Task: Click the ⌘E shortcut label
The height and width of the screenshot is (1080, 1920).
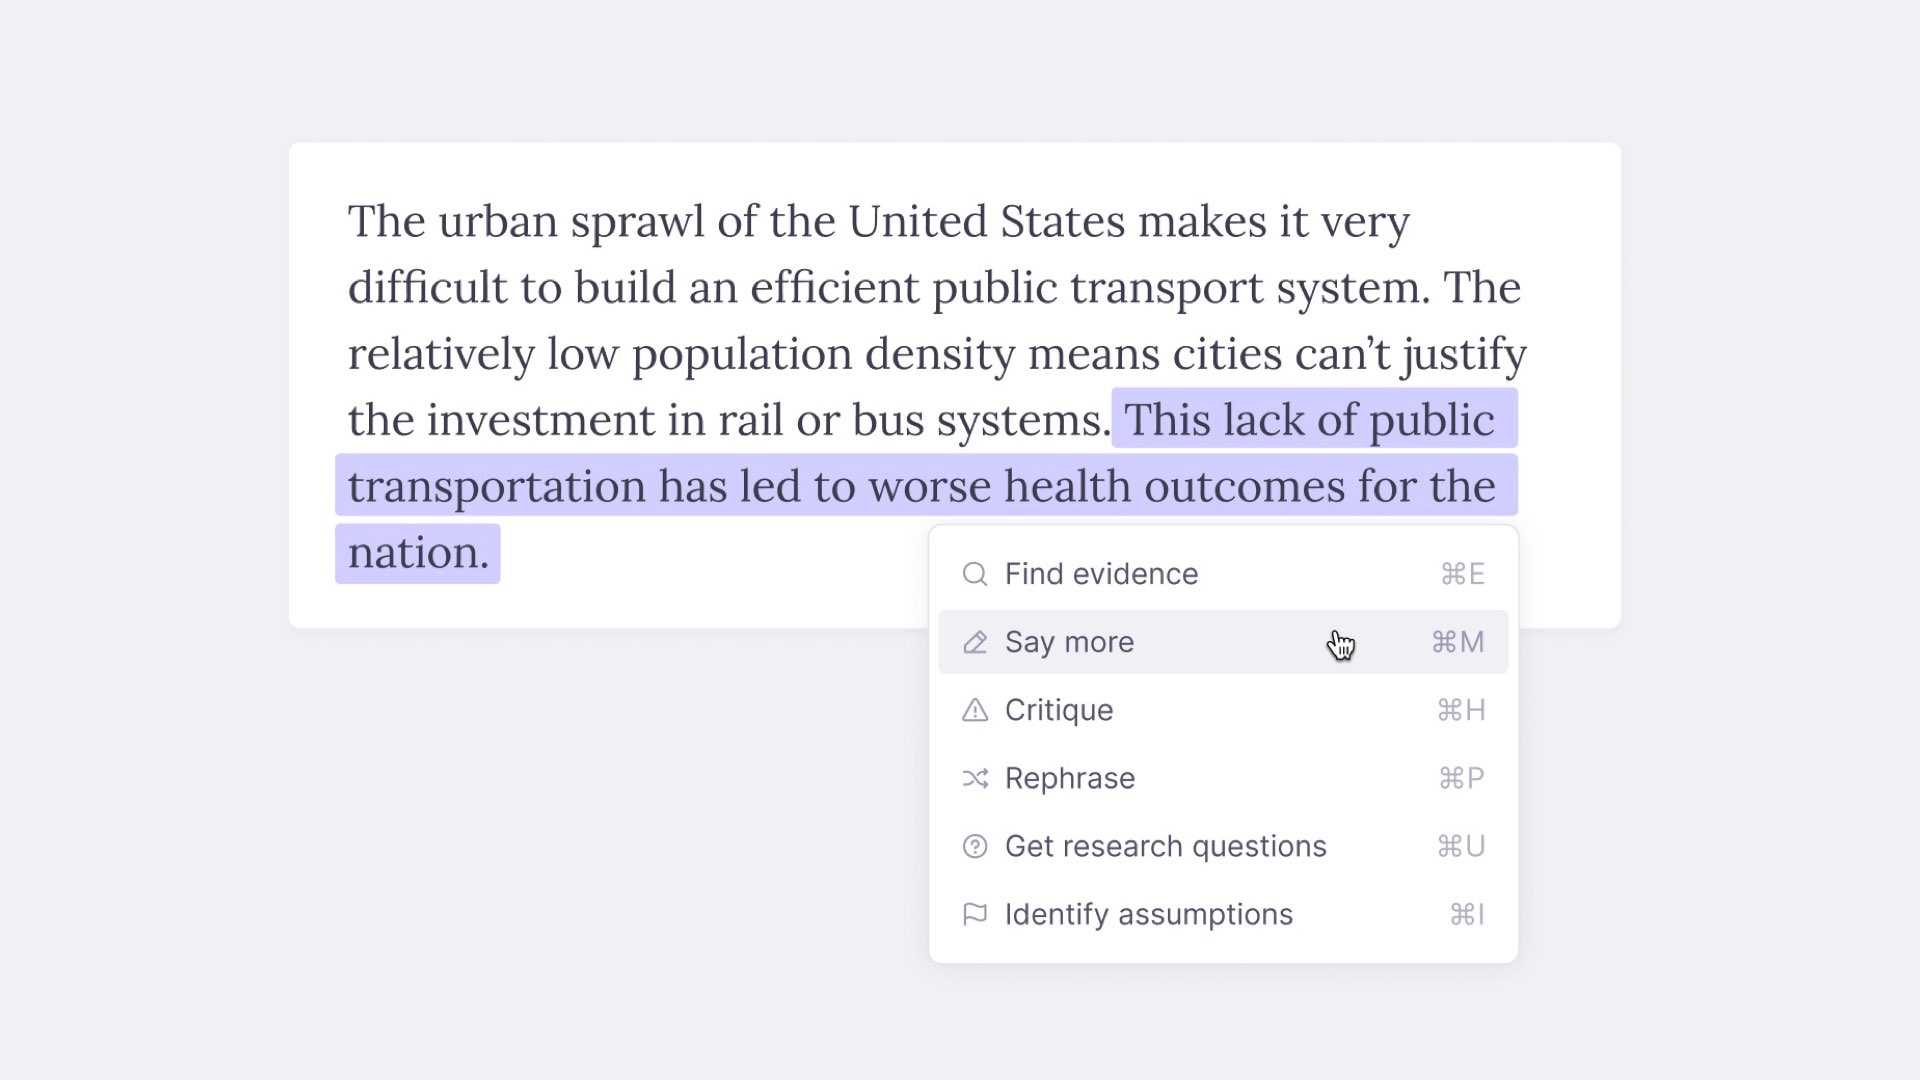Action: coord(1462,574)
